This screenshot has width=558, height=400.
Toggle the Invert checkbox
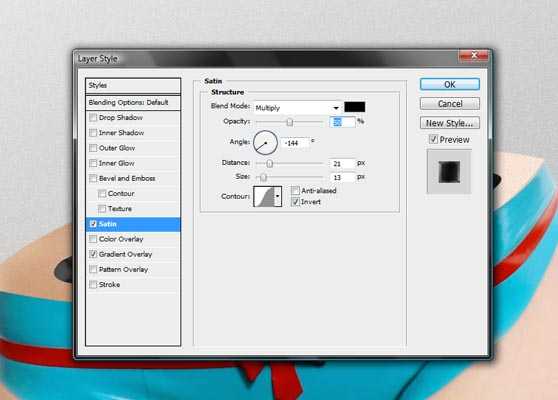295,202
